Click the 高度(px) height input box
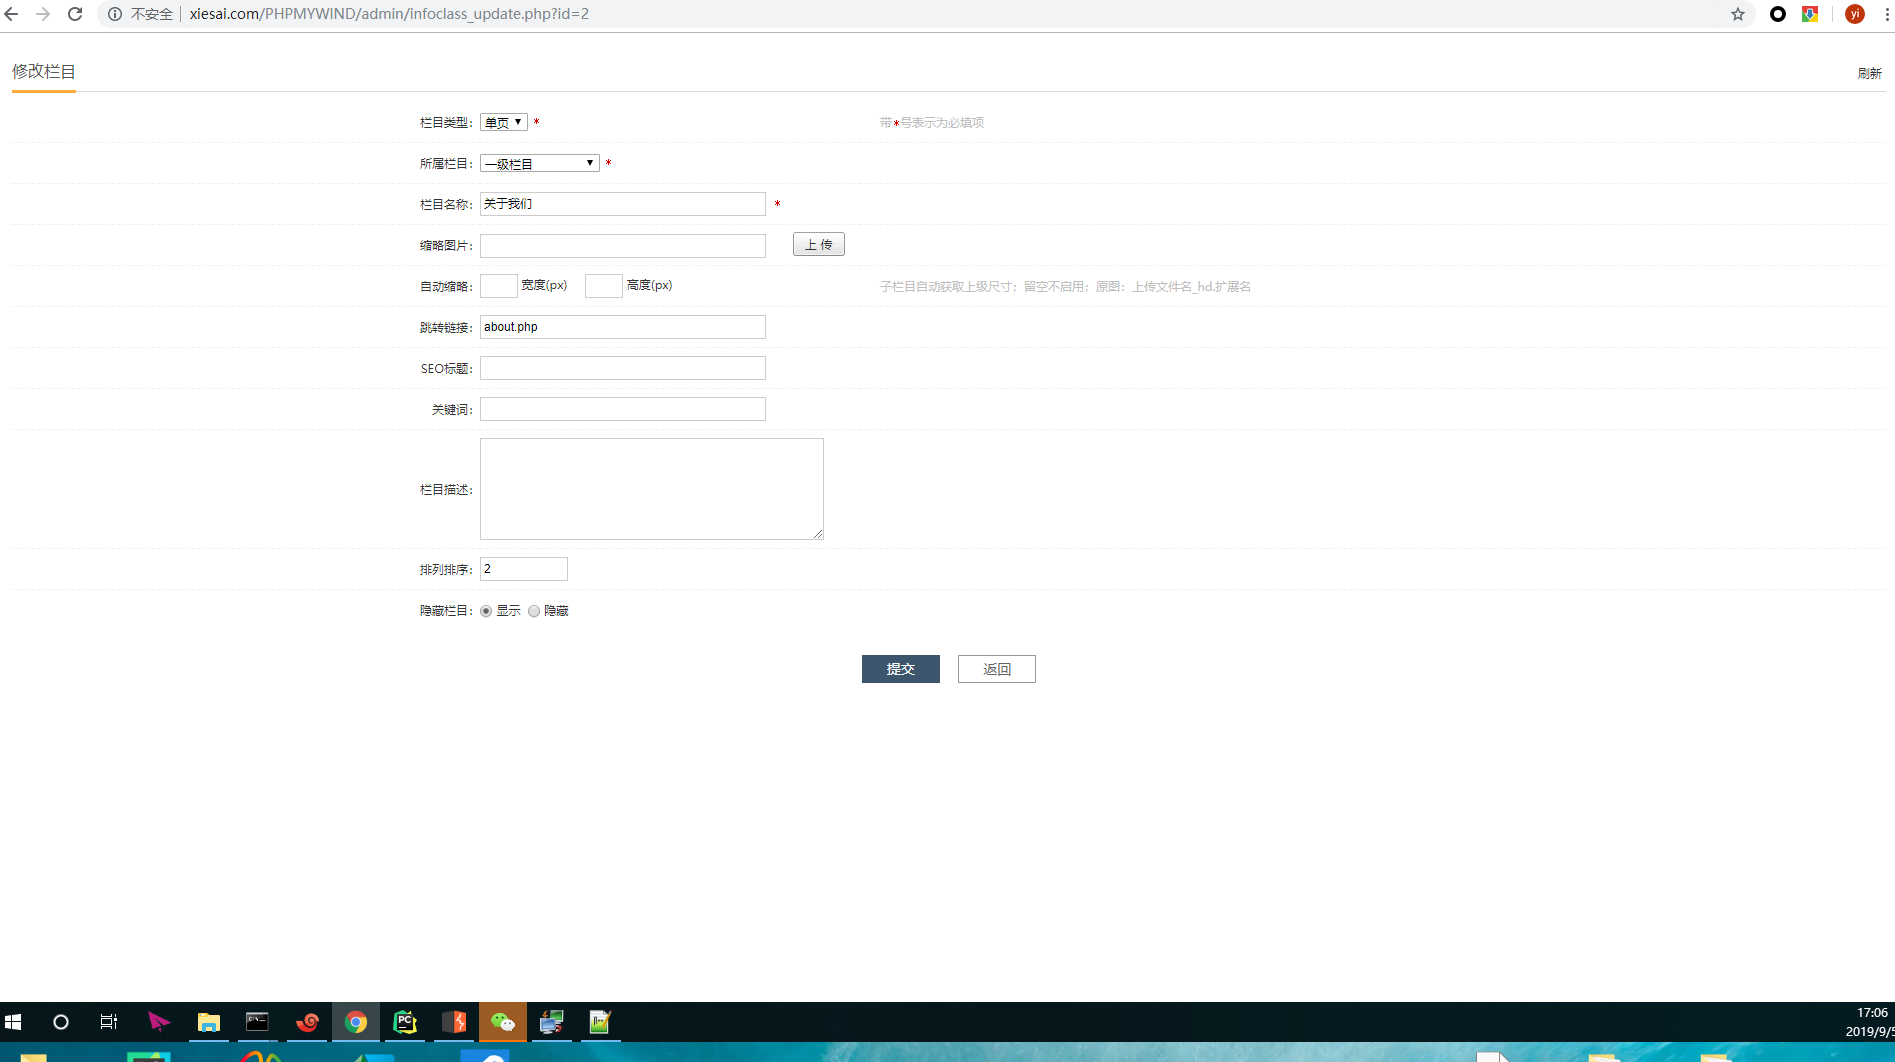This screenshot has width=1895, height=1062. [604, 286]
